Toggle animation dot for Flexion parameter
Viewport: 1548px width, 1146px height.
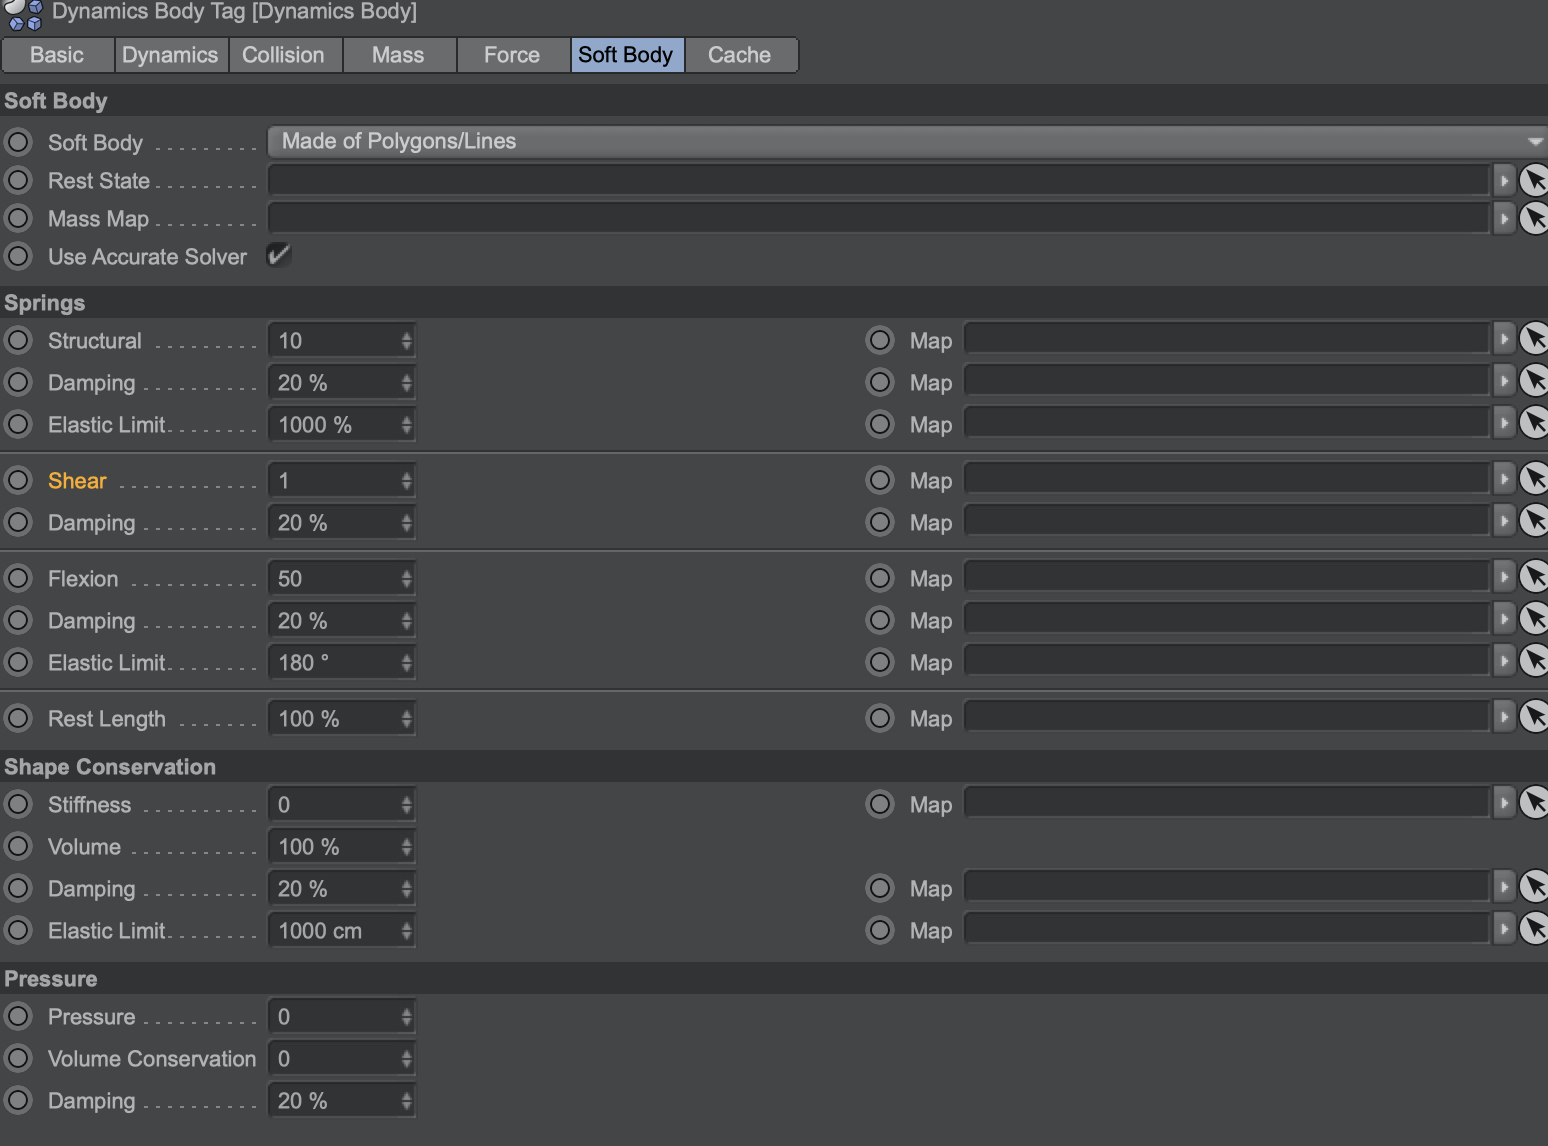pos(18,578)
